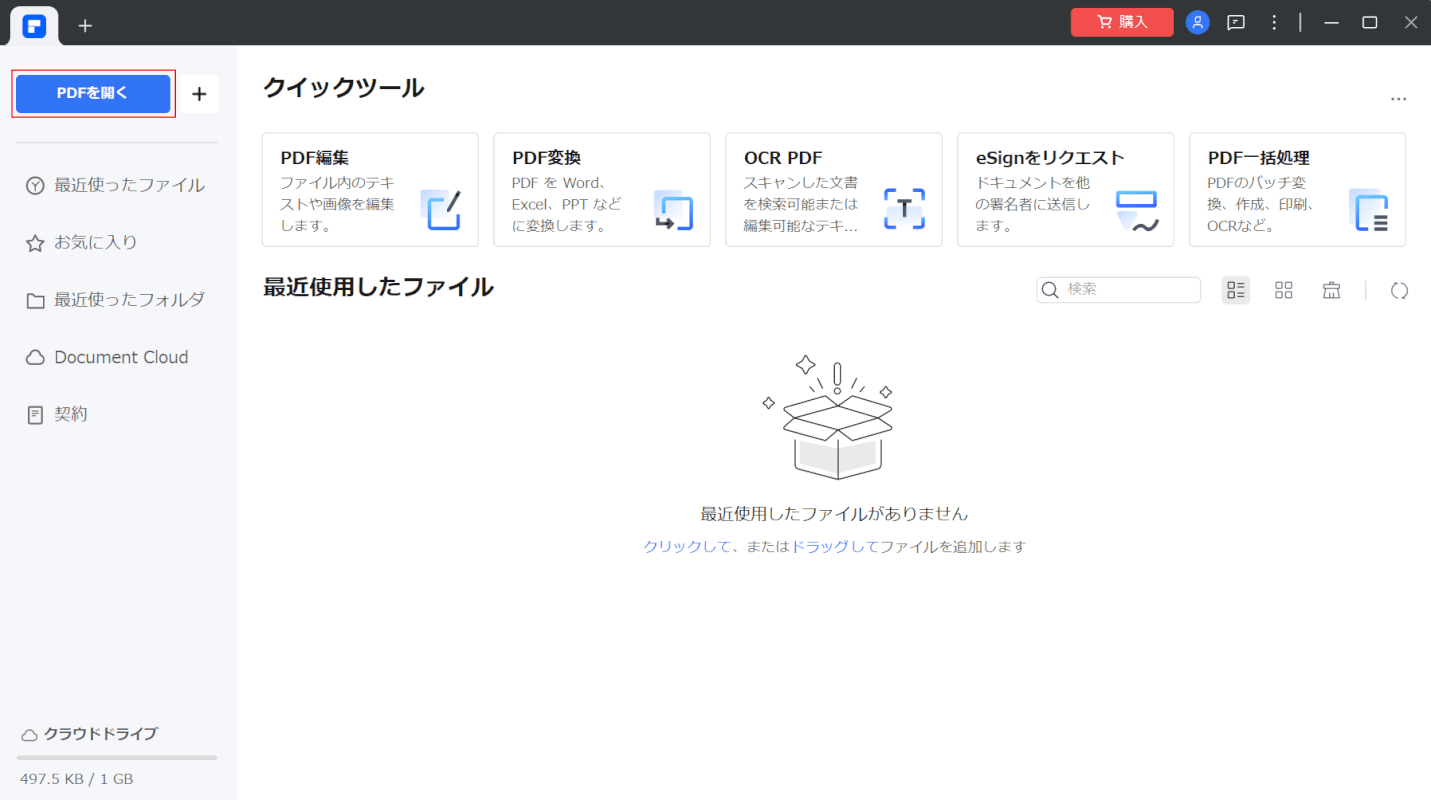Focus the 検索 search field
The height and width of the screenshot is (800, 1431).
(x=1118, y=290)
